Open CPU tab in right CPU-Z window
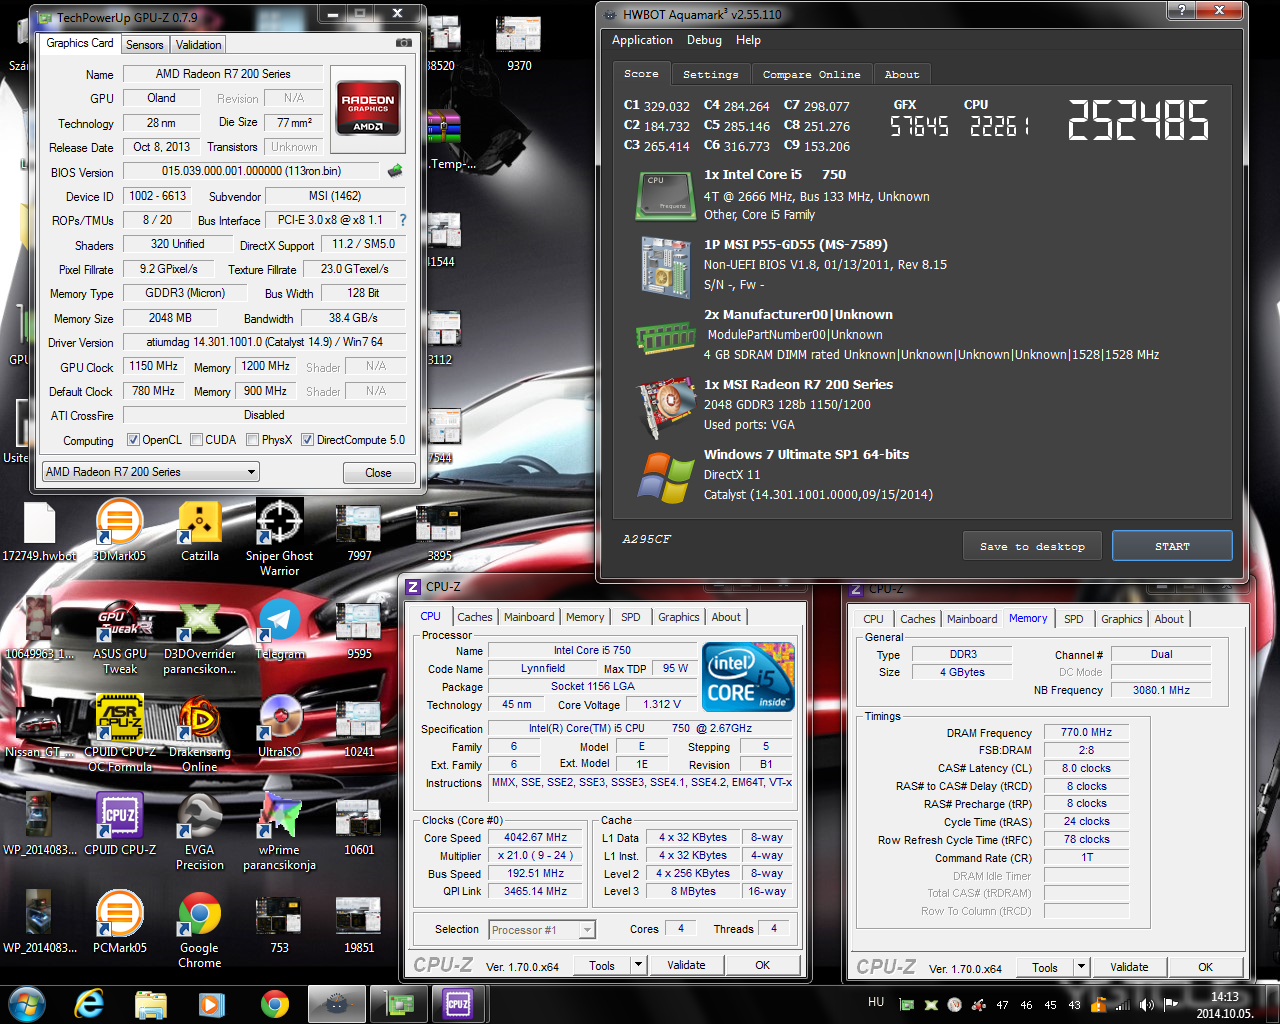Viewport: 1280px width, 1024px height. pyautogui.click(x=873, y=619)
